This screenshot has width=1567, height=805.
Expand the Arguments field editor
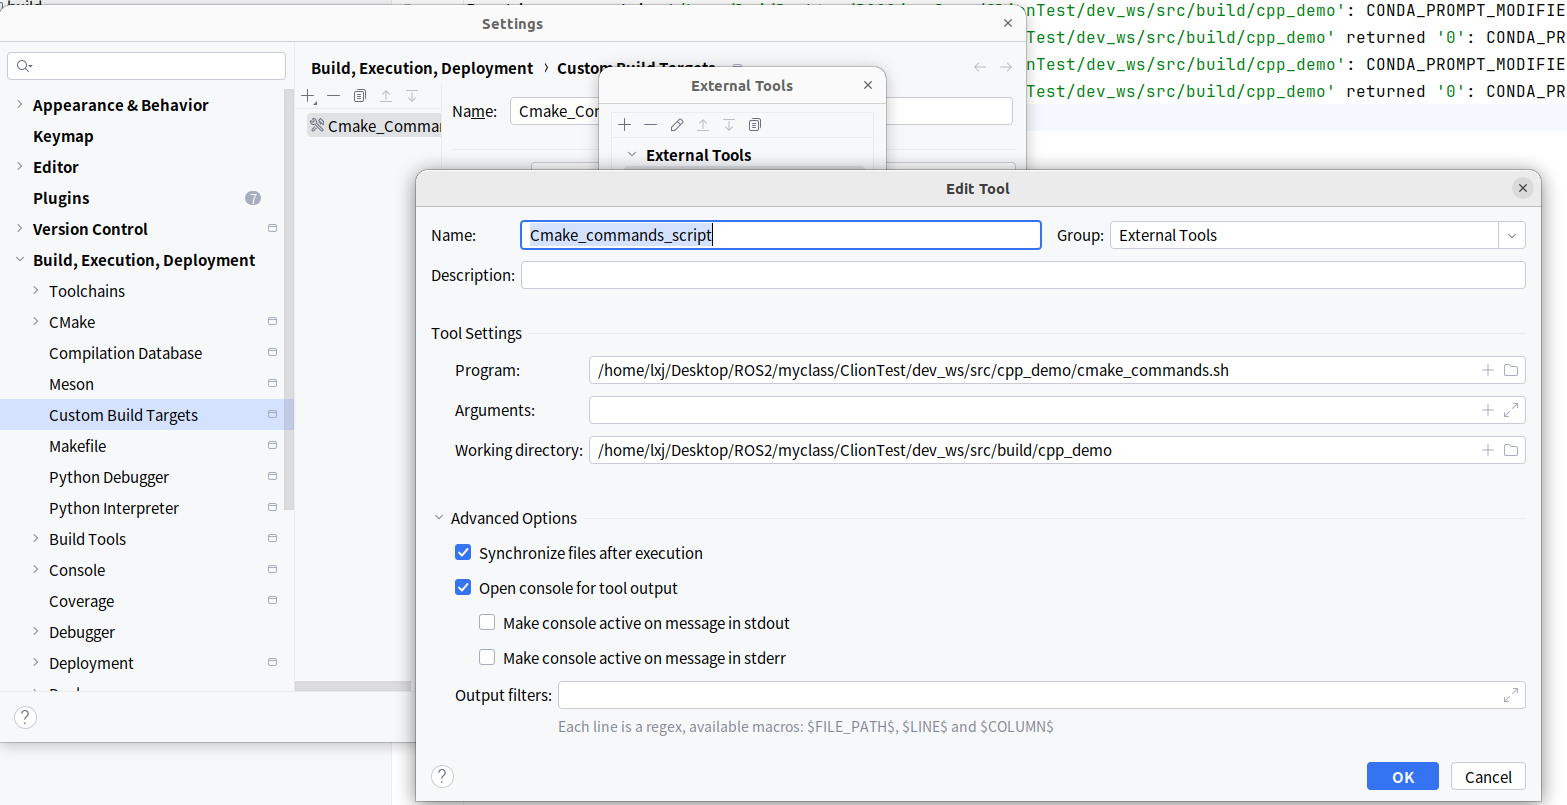[1510, 410]
